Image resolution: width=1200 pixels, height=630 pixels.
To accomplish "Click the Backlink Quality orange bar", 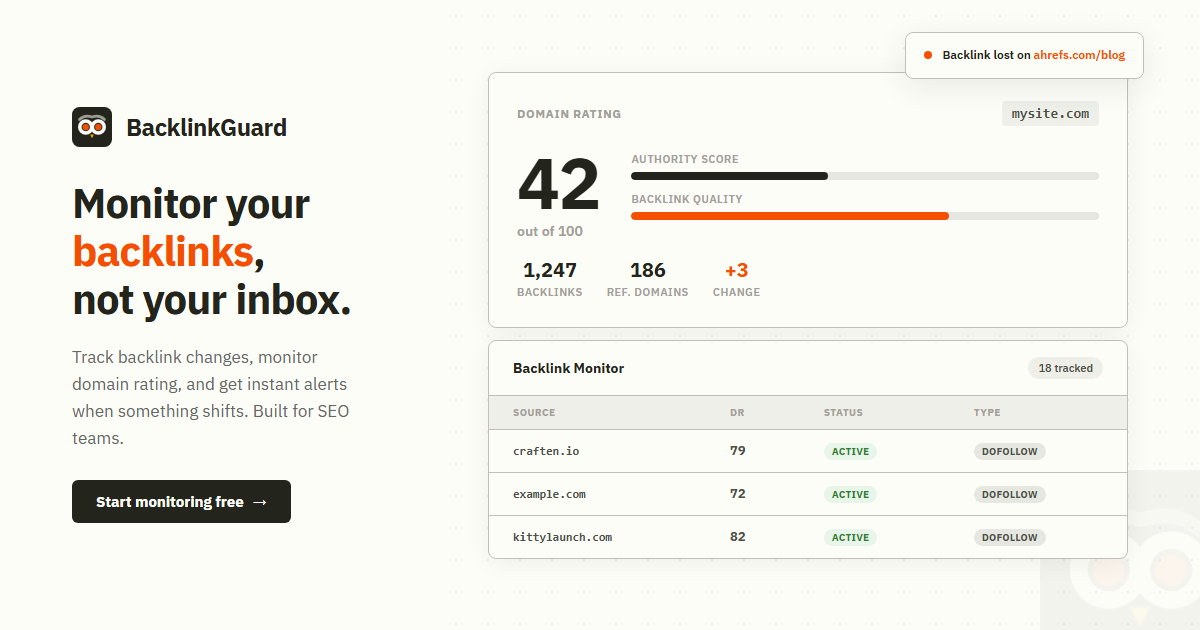I will [x=790, y=216].
